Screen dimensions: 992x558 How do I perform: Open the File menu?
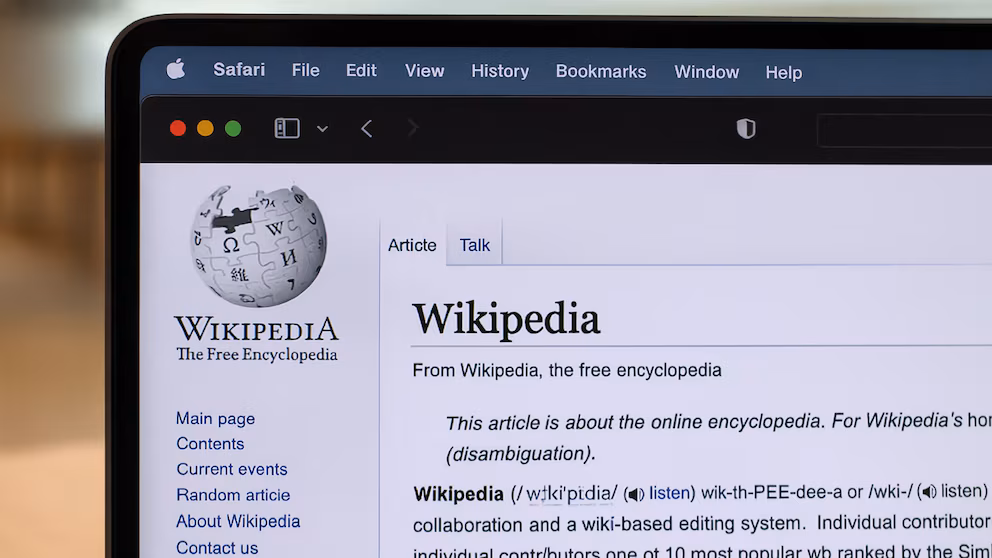(306, 70)
